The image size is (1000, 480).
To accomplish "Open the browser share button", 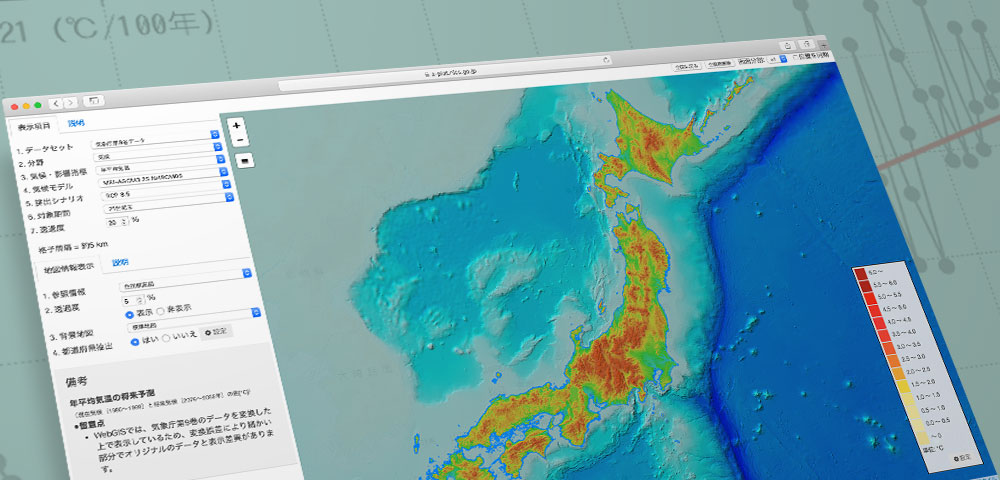I will (787, 45).
